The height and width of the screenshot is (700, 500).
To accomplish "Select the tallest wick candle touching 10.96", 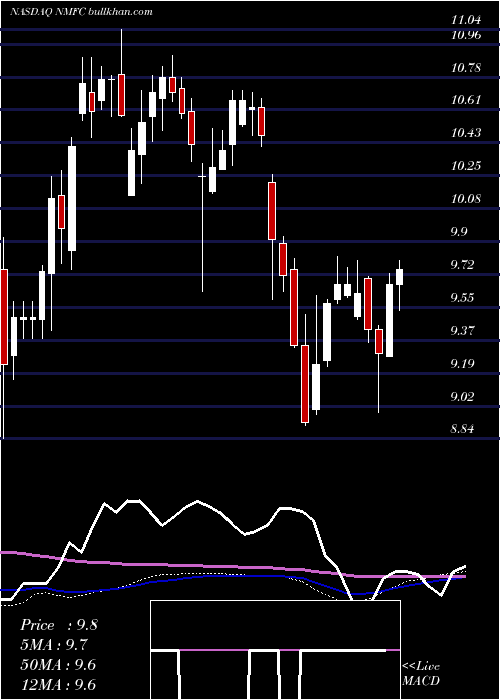I will click(121, 73).
